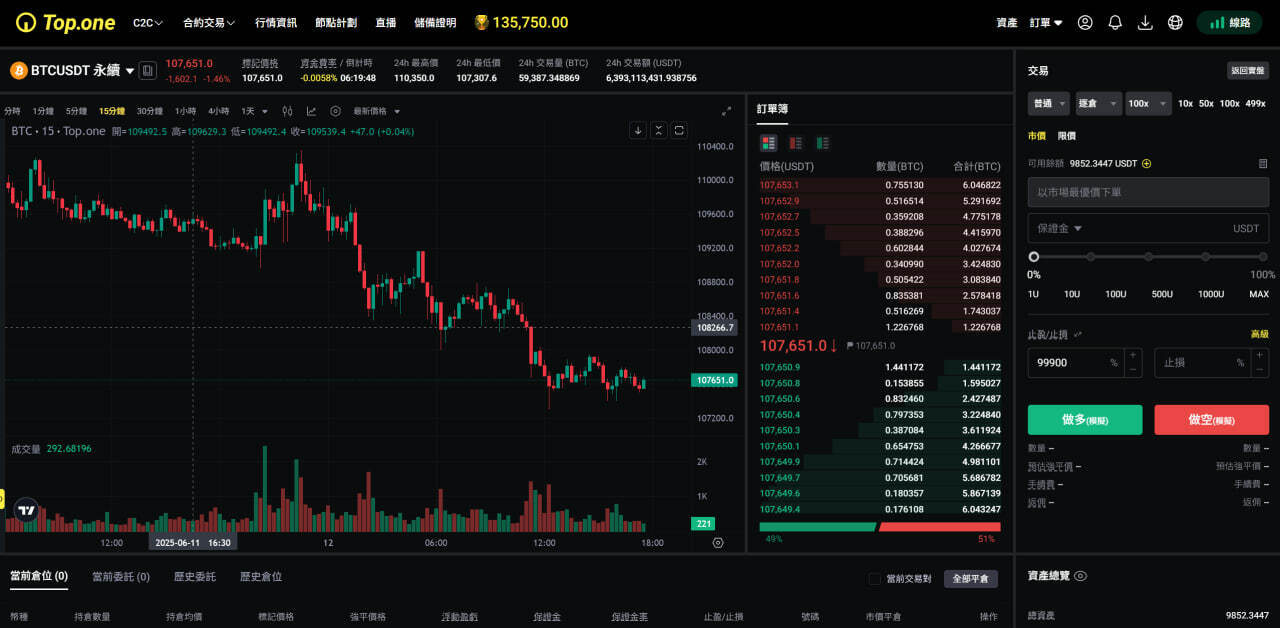
Task: Click the down-arrow chart legend button
Action: point(638,130)
